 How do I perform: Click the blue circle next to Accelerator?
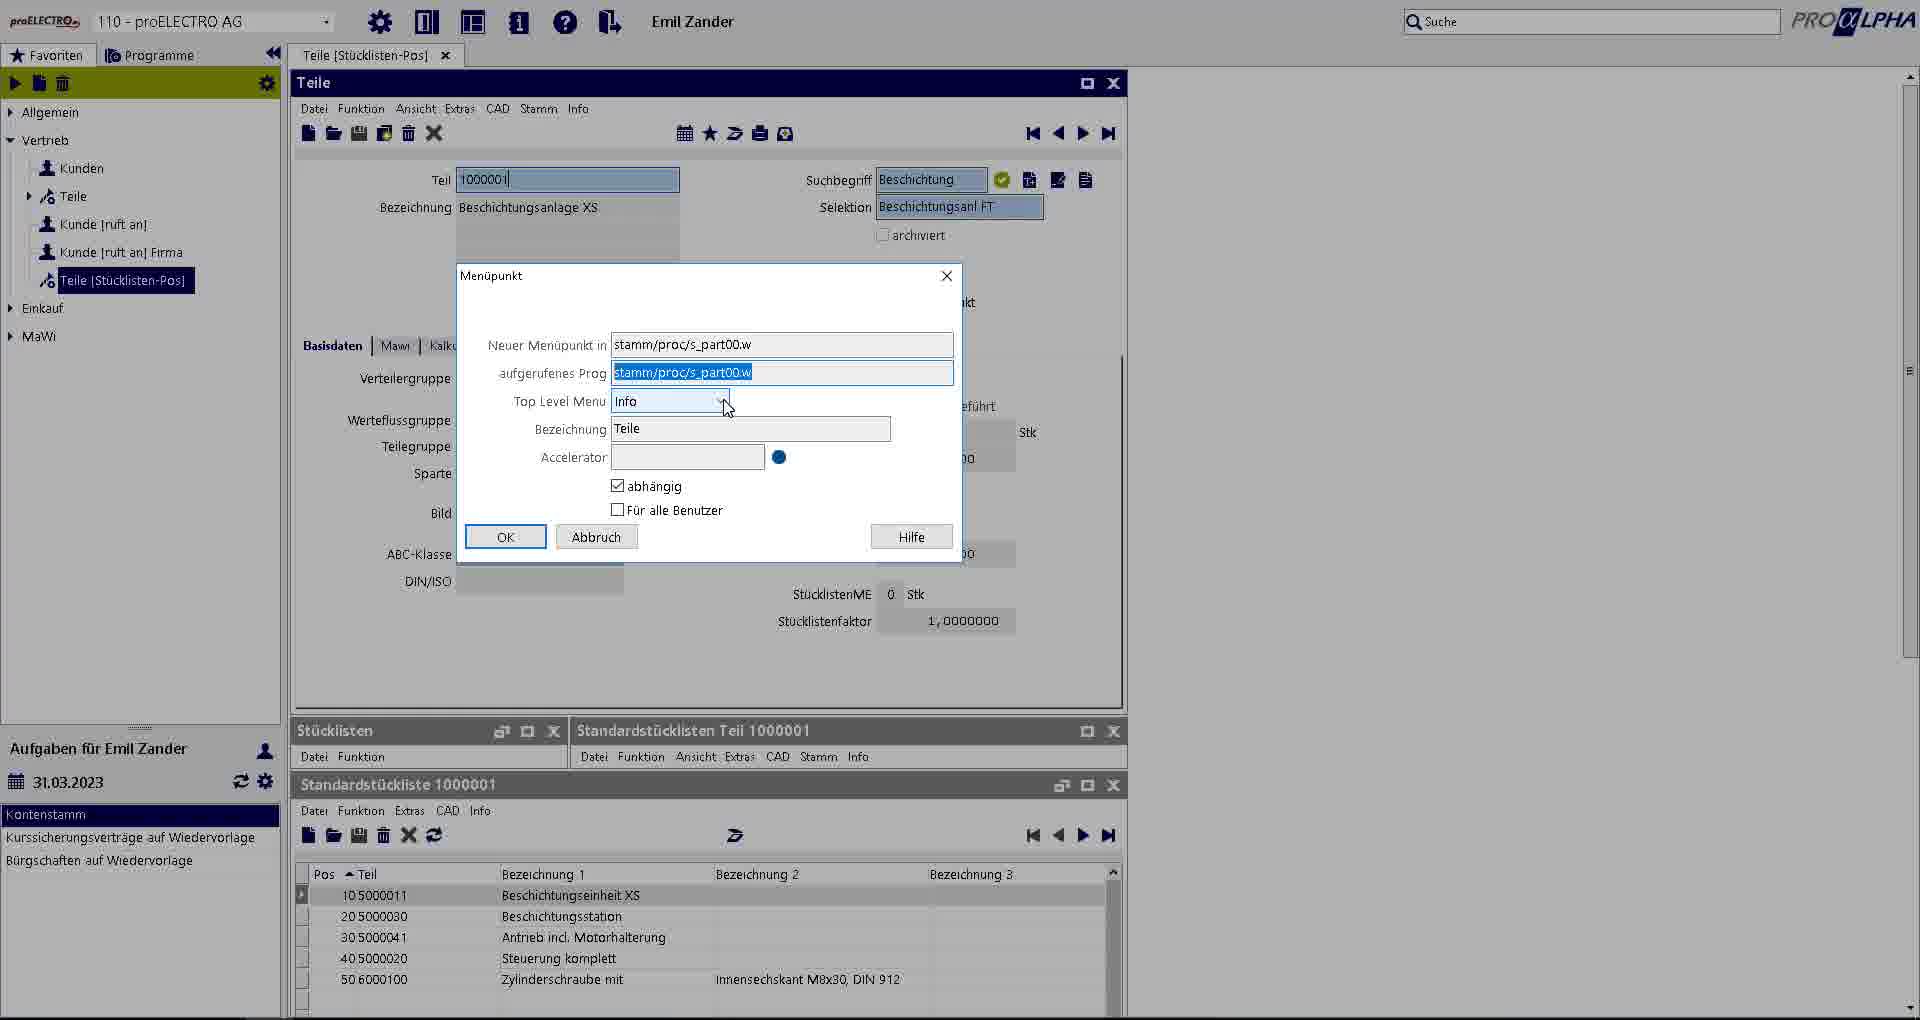coord(779,457)
